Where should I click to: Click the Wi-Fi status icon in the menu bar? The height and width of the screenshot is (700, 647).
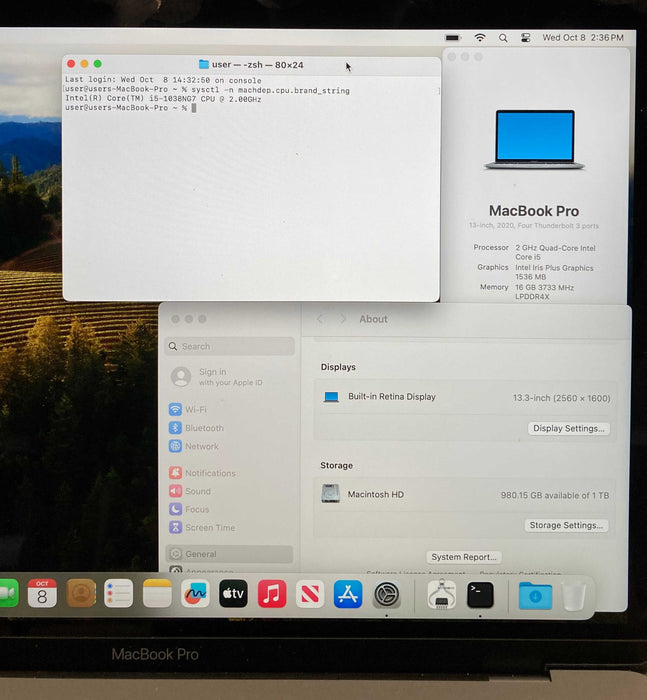click(480, 38)
